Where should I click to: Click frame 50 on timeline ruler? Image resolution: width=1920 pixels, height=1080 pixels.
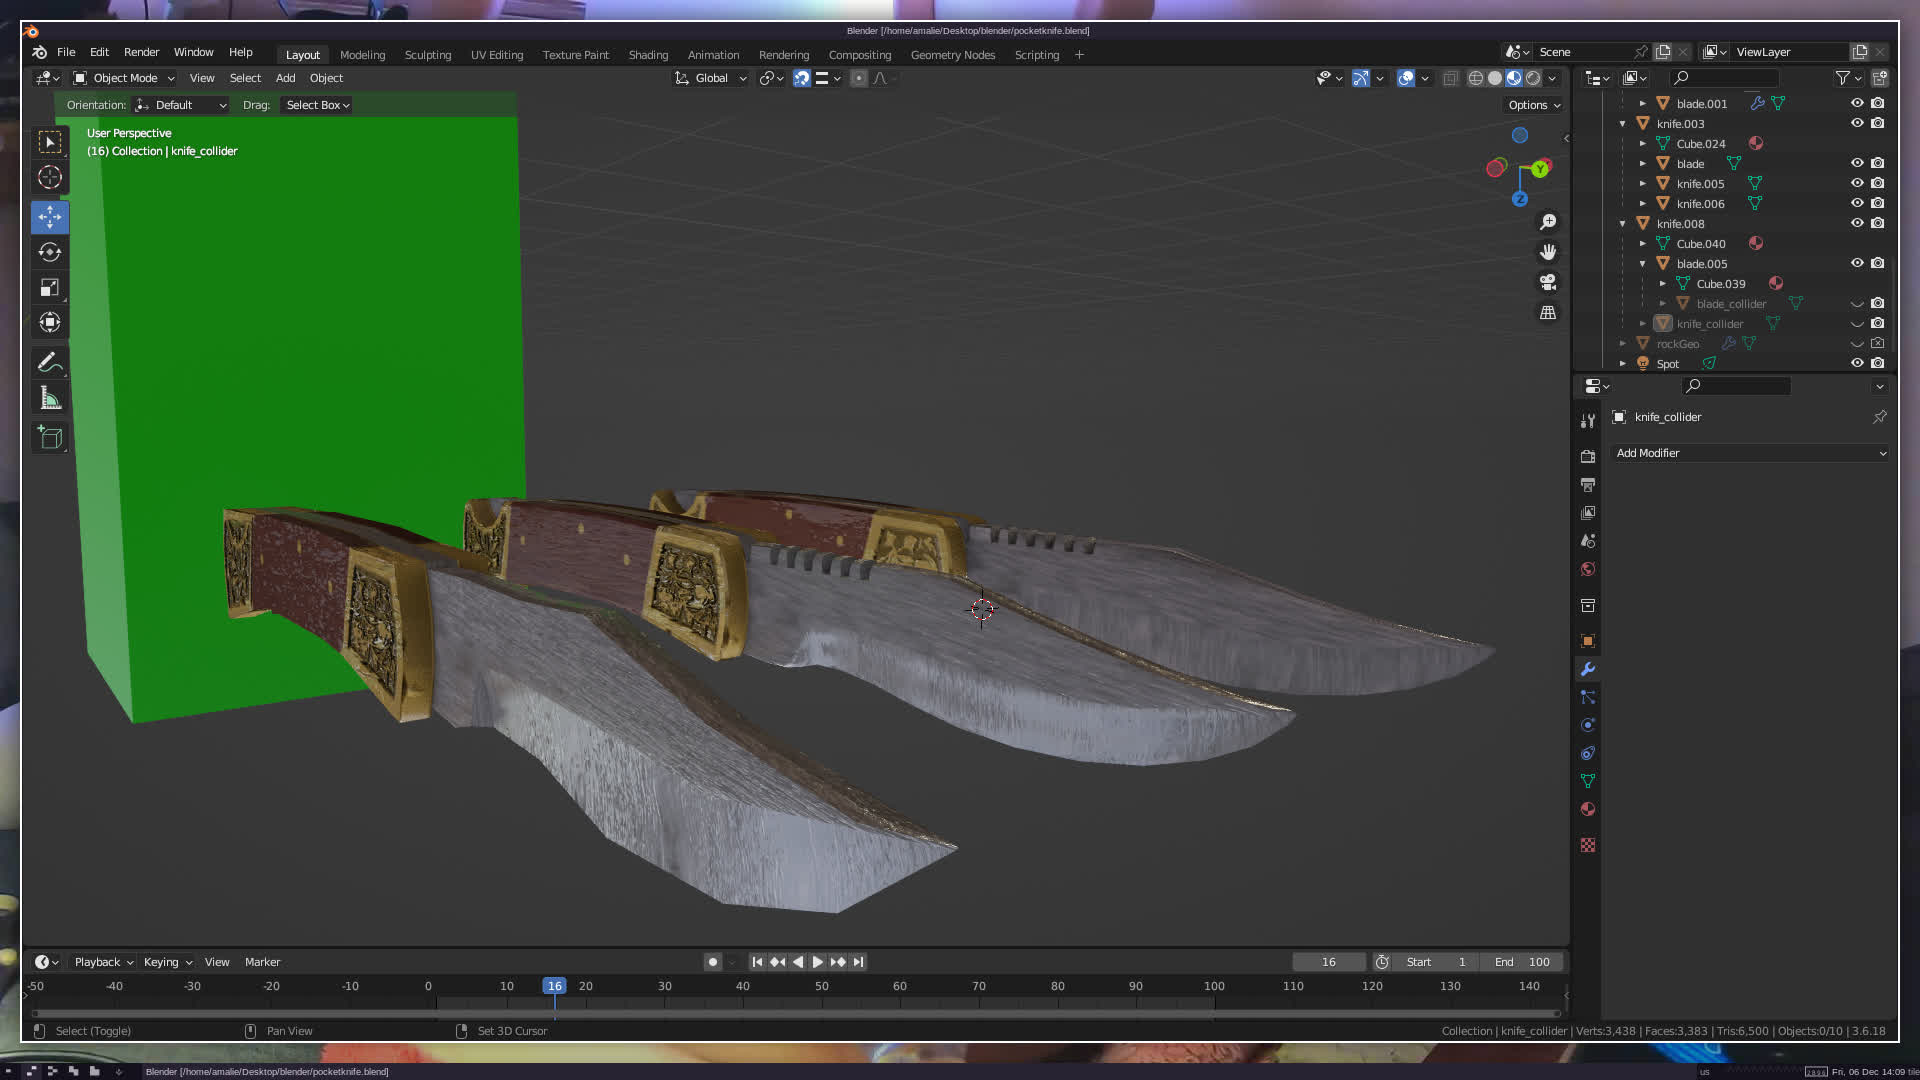[x=821, y=986]
